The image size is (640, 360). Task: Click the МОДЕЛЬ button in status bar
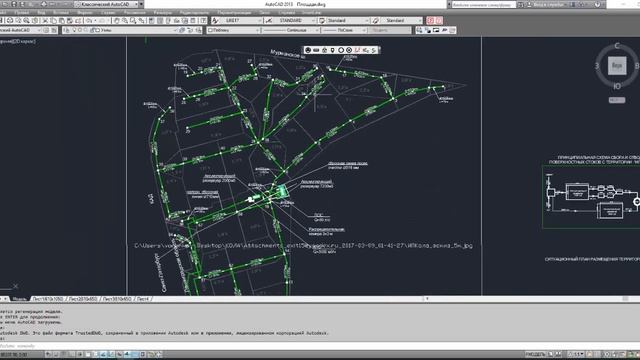[535, 354]
